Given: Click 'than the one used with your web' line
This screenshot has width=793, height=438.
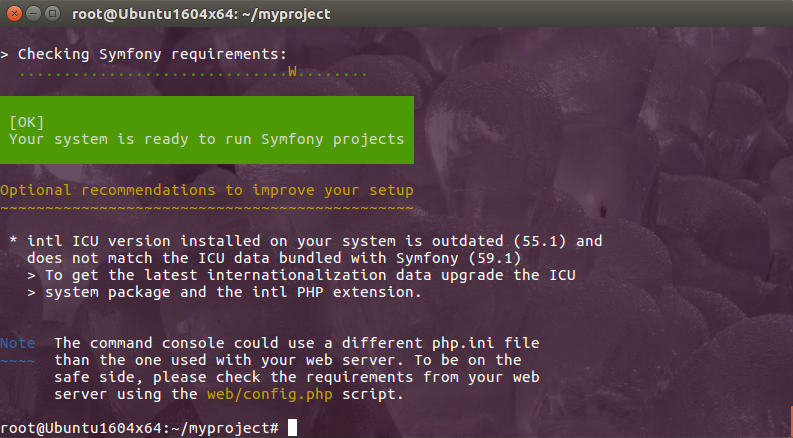Looking at the screenshot, I should tap(288, 360).
